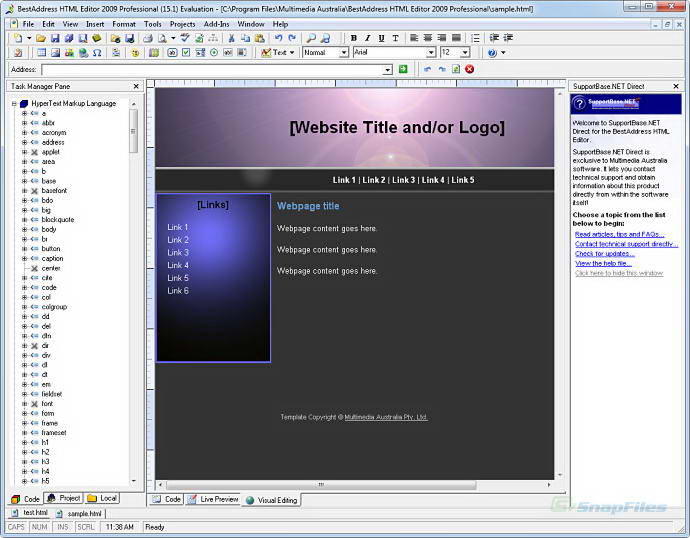Click Read articles, tips and FAQs link
Viewport: 690px width, 538px height.
619,234
